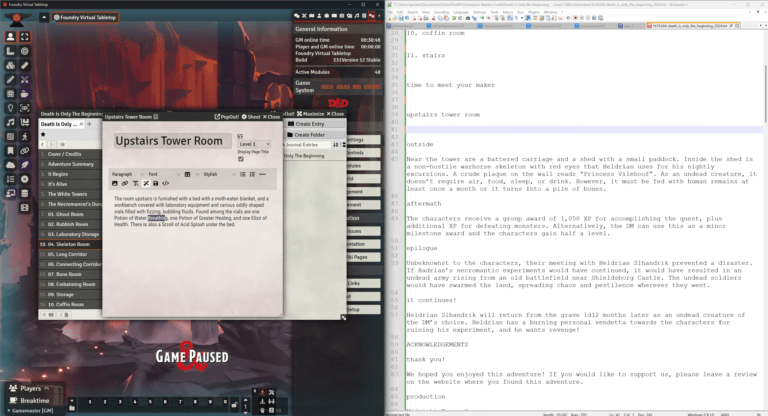Open the Adventure Summary page
This screenshot has height=416, width=768.
[70, 164]
